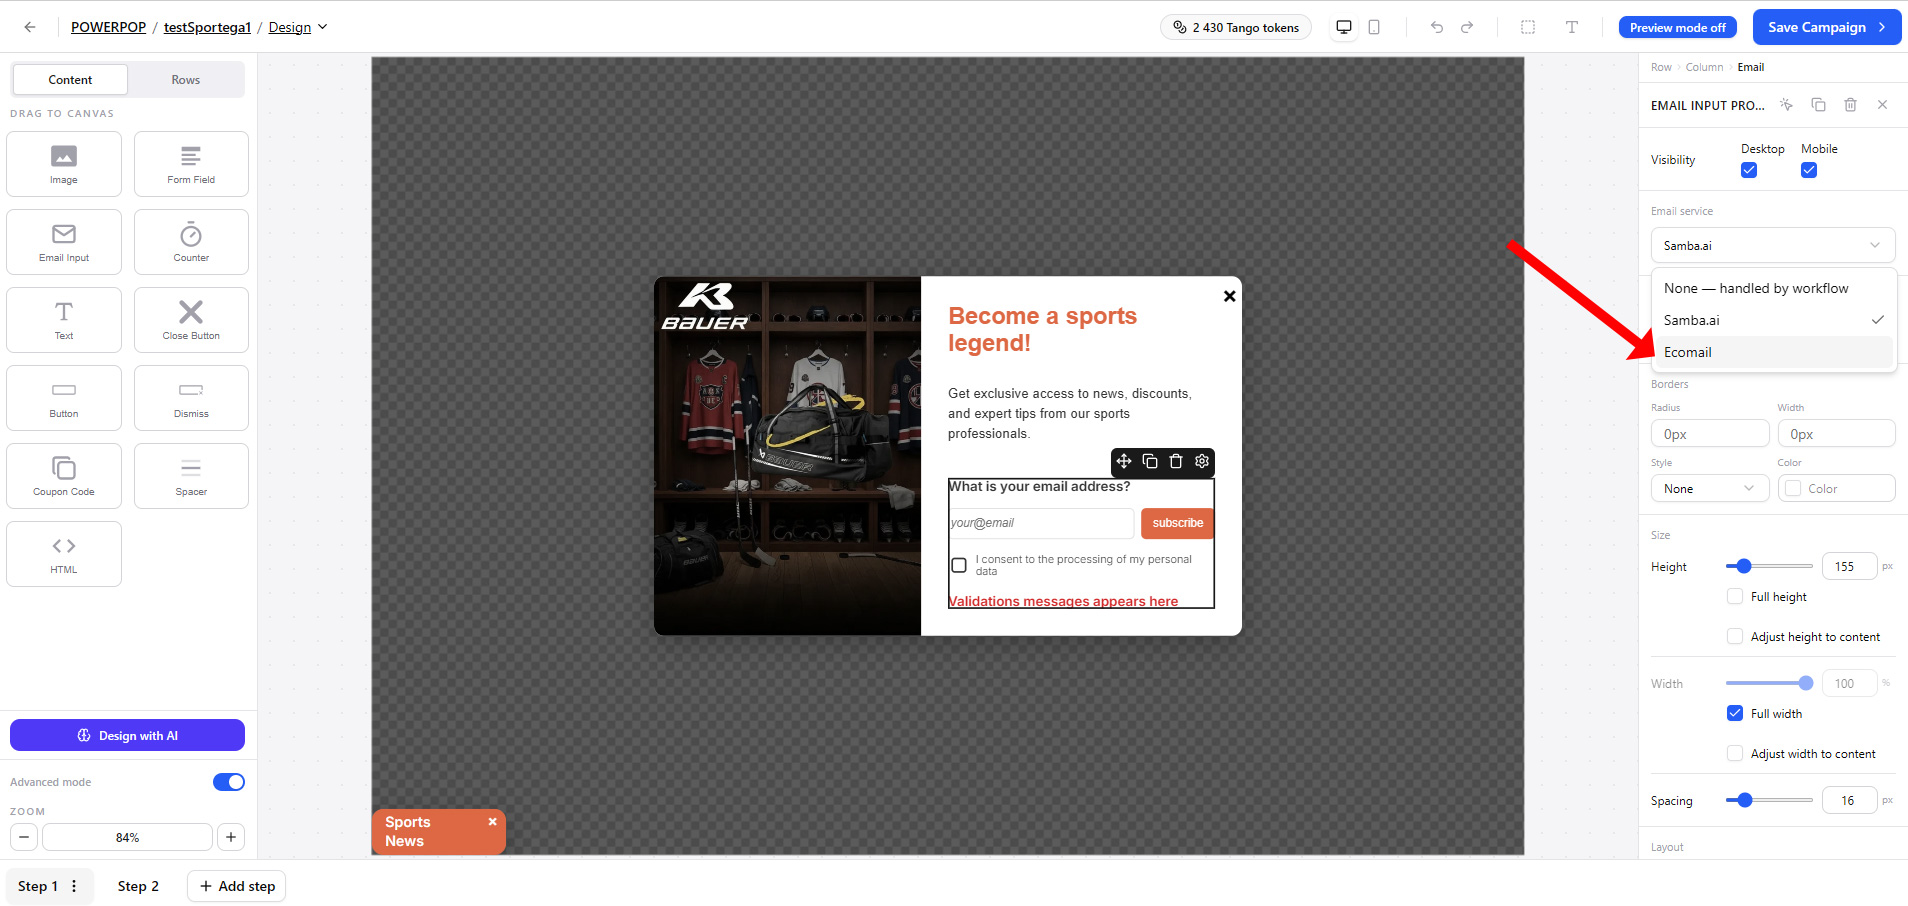
Task: Add the Email Input element
Action: tap(64, 242)
